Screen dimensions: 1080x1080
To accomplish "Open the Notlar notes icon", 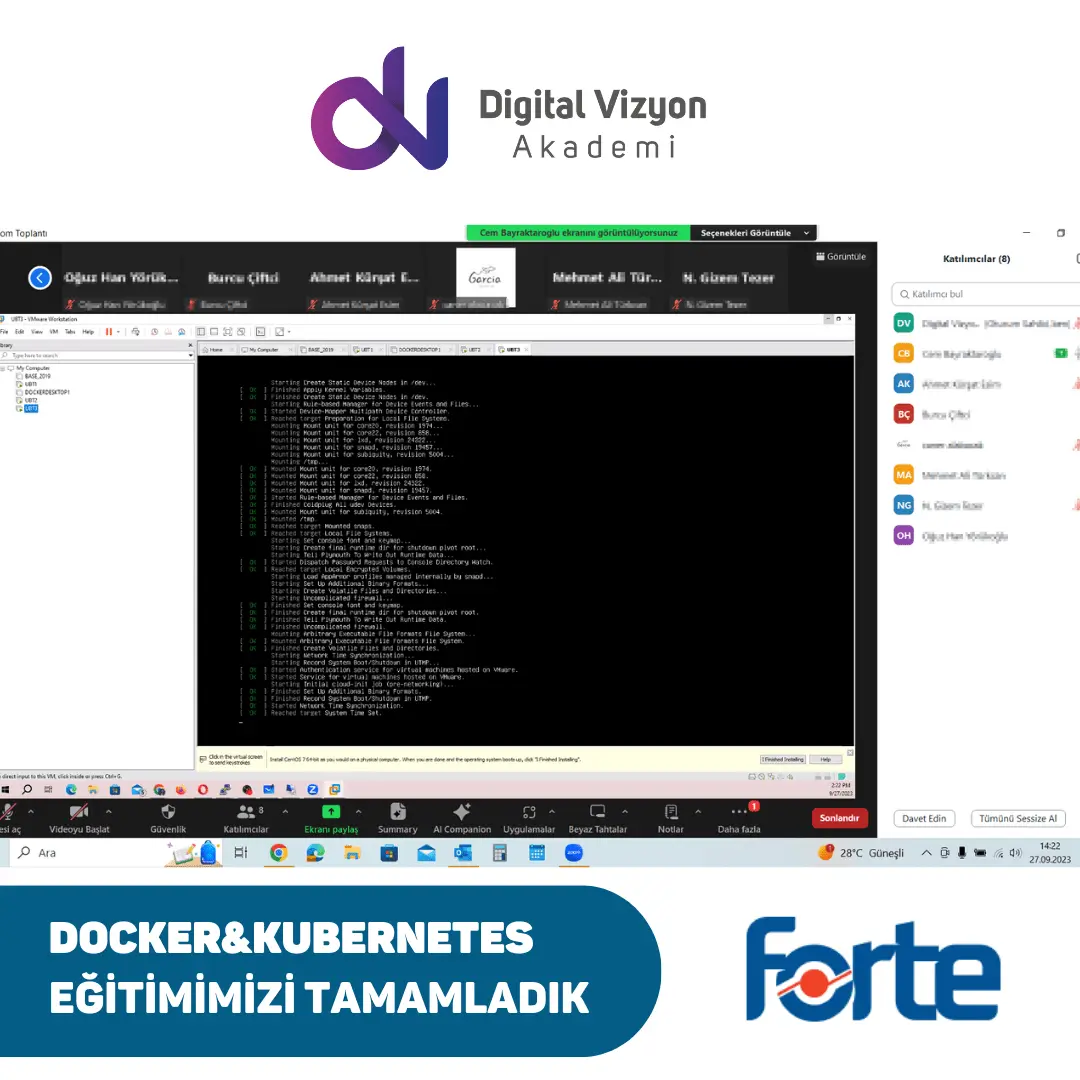I will [671, 811].
